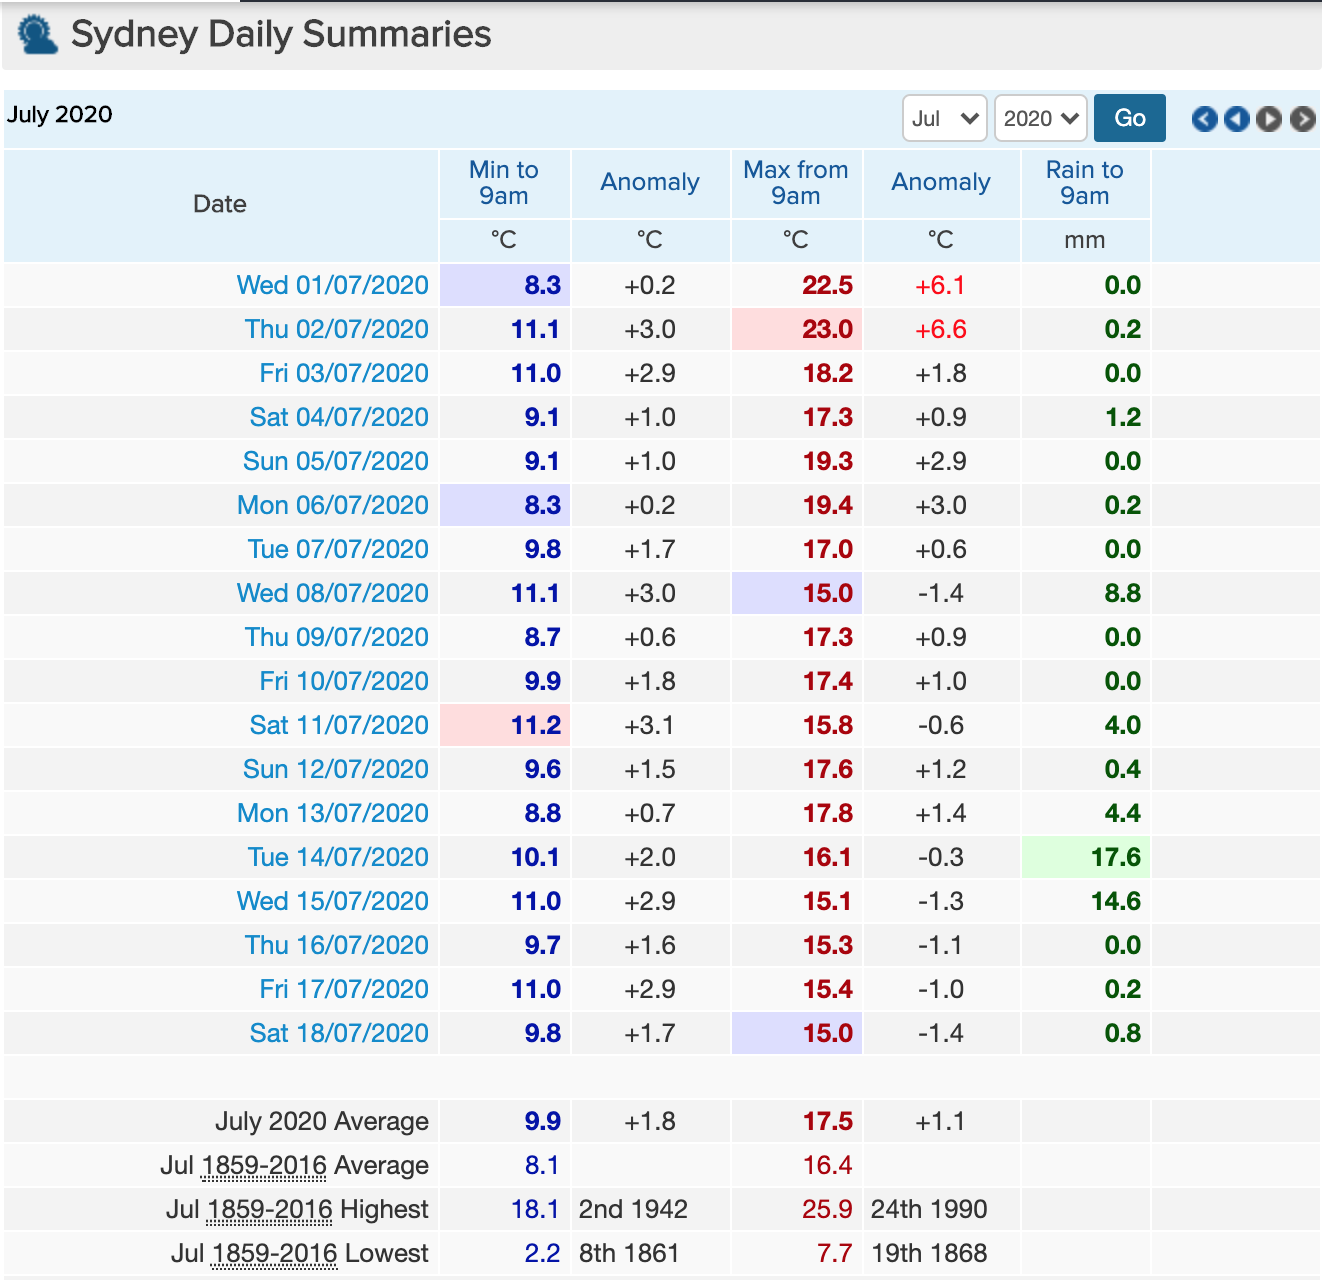
Task: Jump to earliest month with double-back chevron
Action: point(1203,118)
